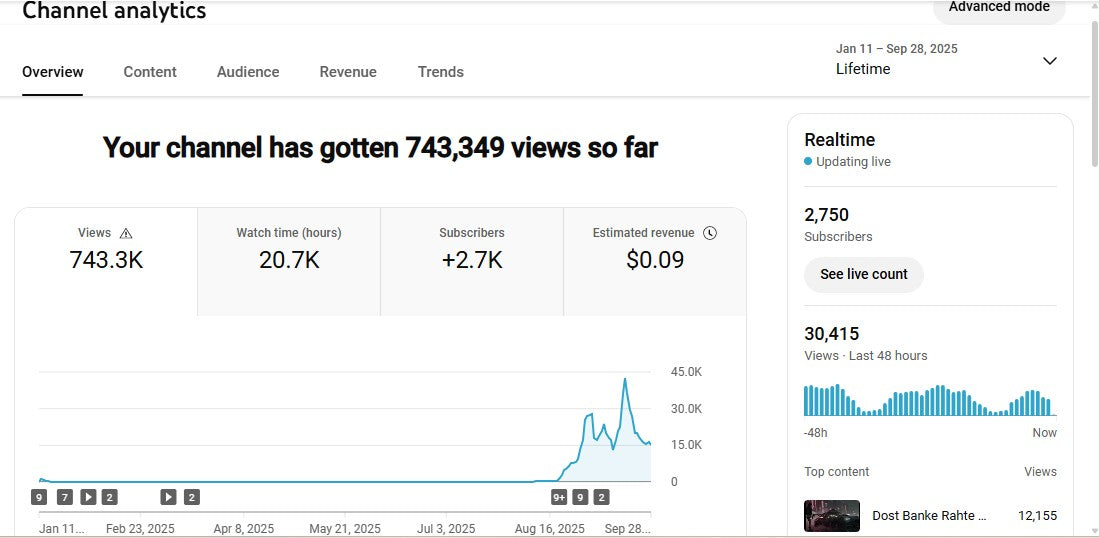The width and height of the screenshot is (1099, 538).
Task: Go to the Revenue tab
Action: 348,72
